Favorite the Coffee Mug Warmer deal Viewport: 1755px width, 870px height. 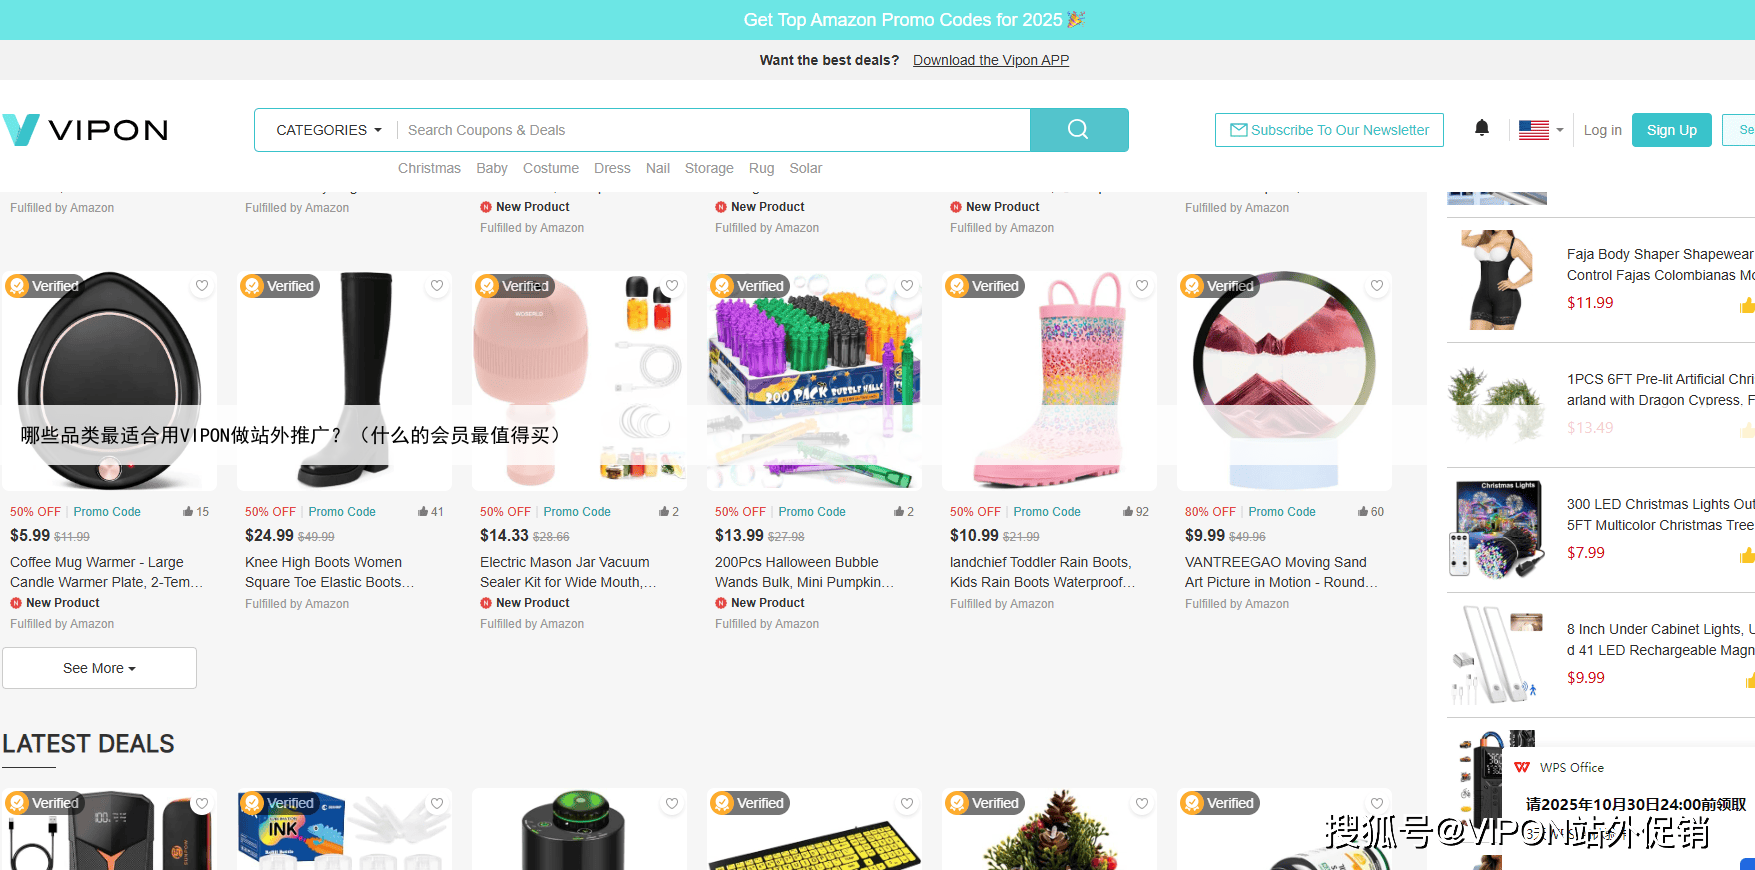[x=202, y=286]
